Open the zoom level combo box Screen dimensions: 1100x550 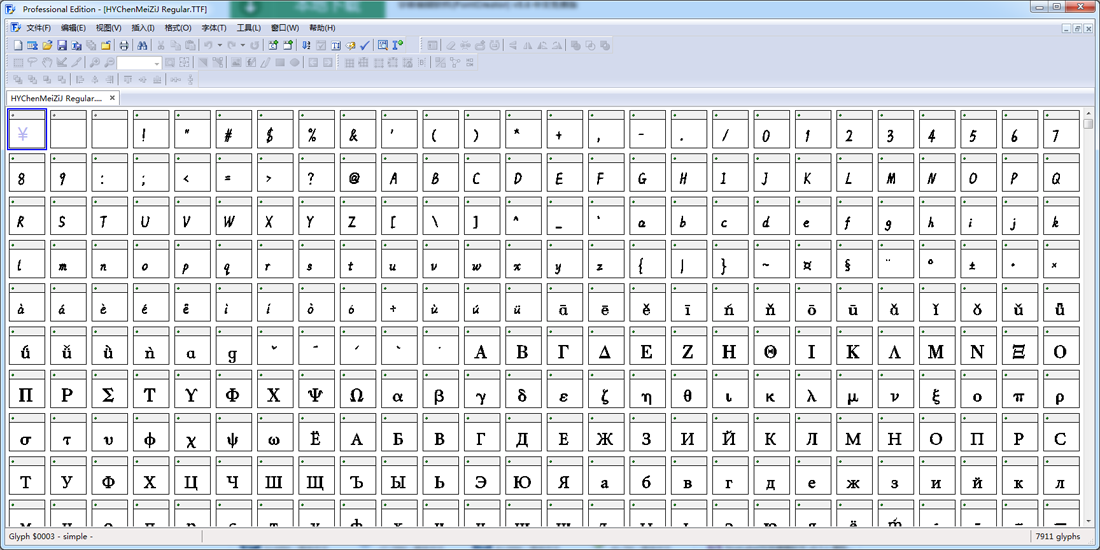(x=140, y=63)
